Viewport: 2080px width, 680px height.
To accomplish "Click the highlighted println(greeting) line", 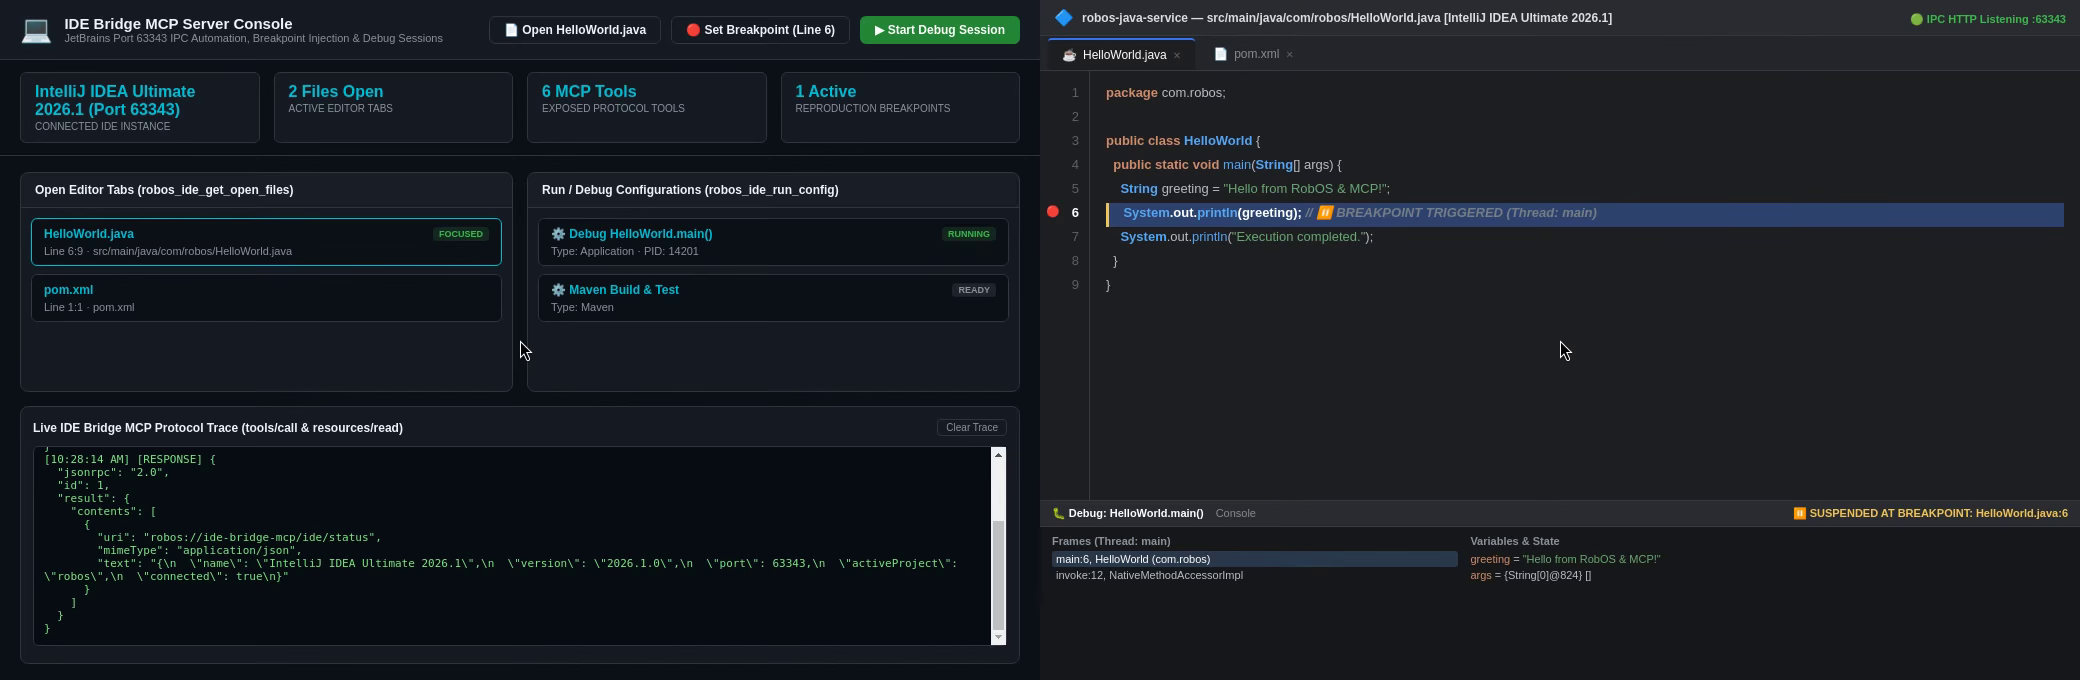I will point(1585,213).
